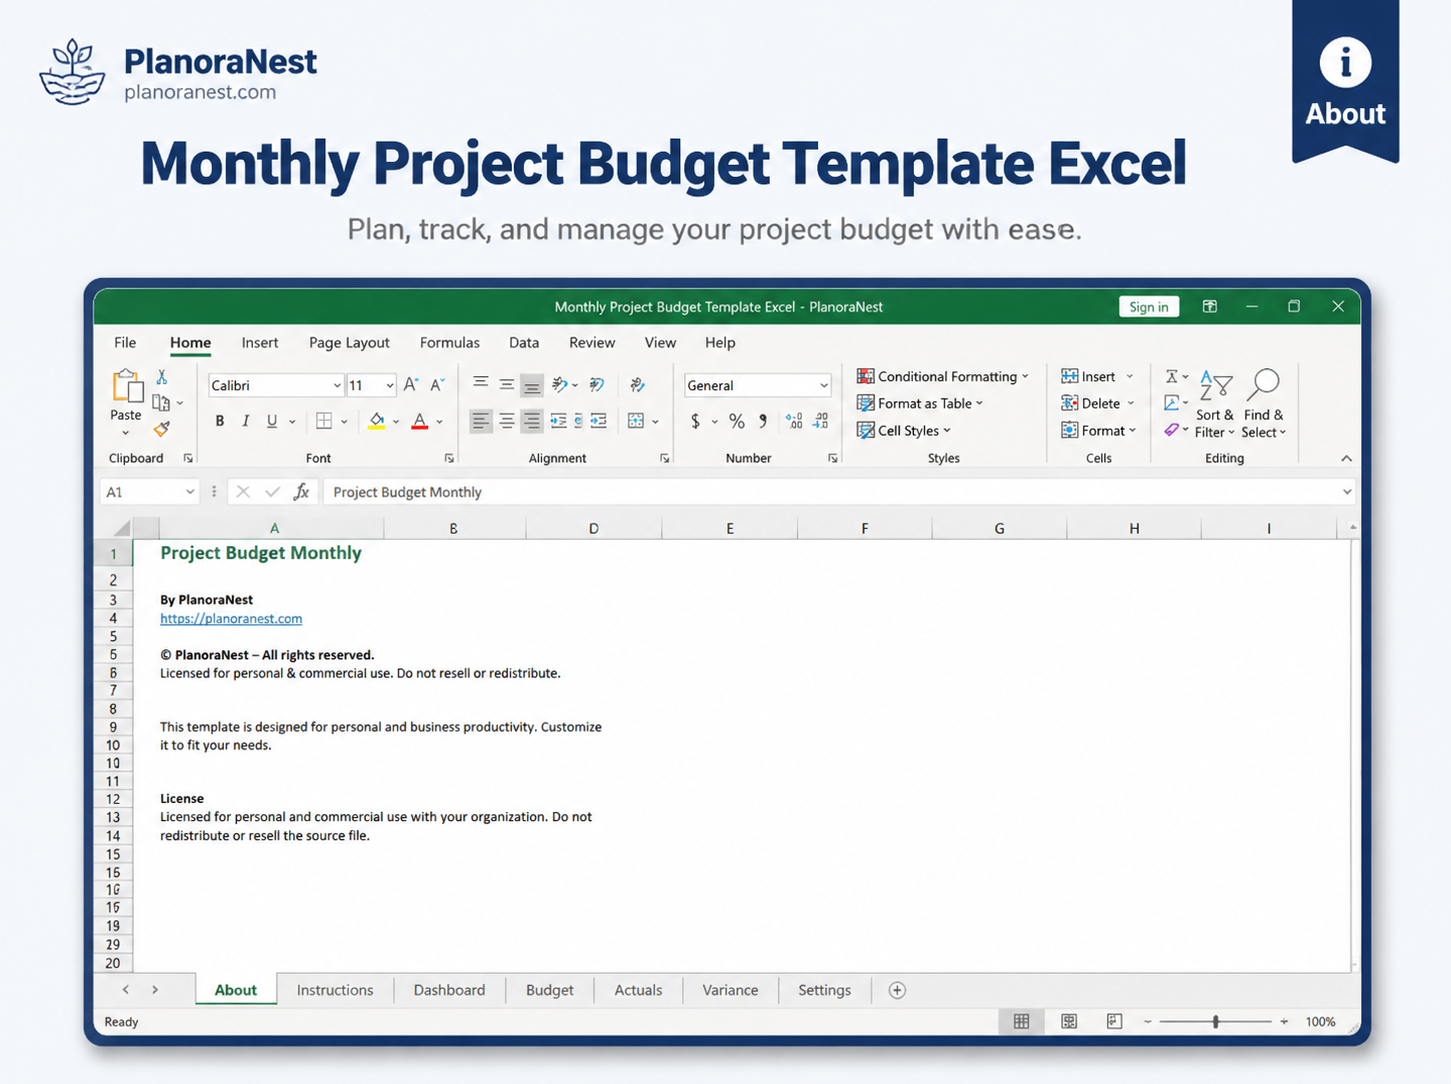Click Decrease Decimal icon
The width and height of the screenshot is (1451, 1084).
tap(820, 421)
